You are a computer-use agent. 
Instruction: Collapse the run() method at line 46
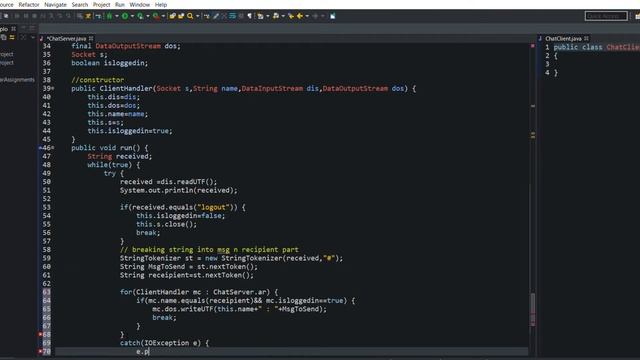[x=53, y=148]
